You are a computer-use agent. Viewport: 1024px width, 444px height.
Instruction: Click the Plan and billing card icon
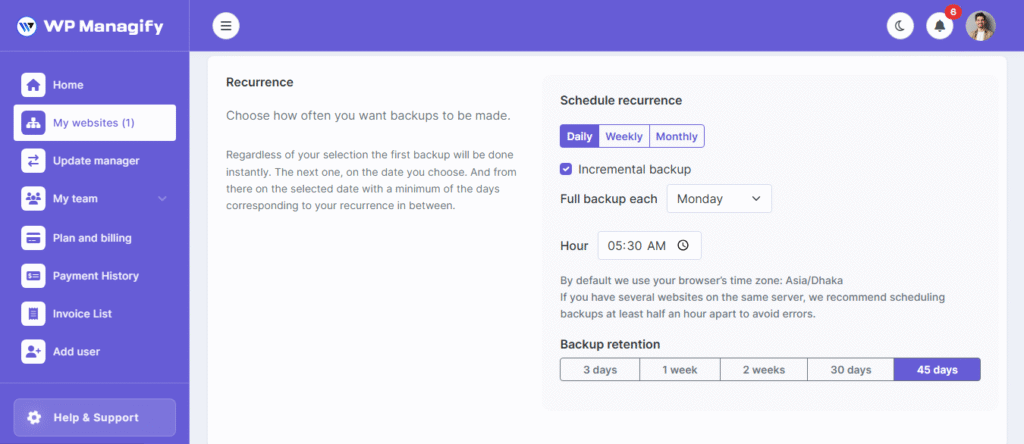pos(33,238)
